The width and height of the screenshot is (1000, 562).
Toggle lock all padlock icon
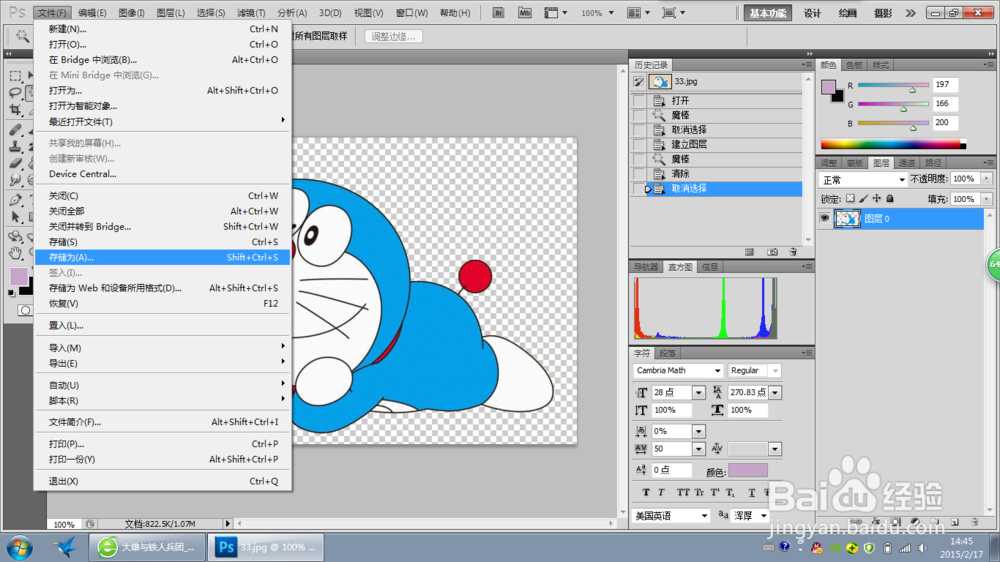pyautogui.click(x=890, y=199)
